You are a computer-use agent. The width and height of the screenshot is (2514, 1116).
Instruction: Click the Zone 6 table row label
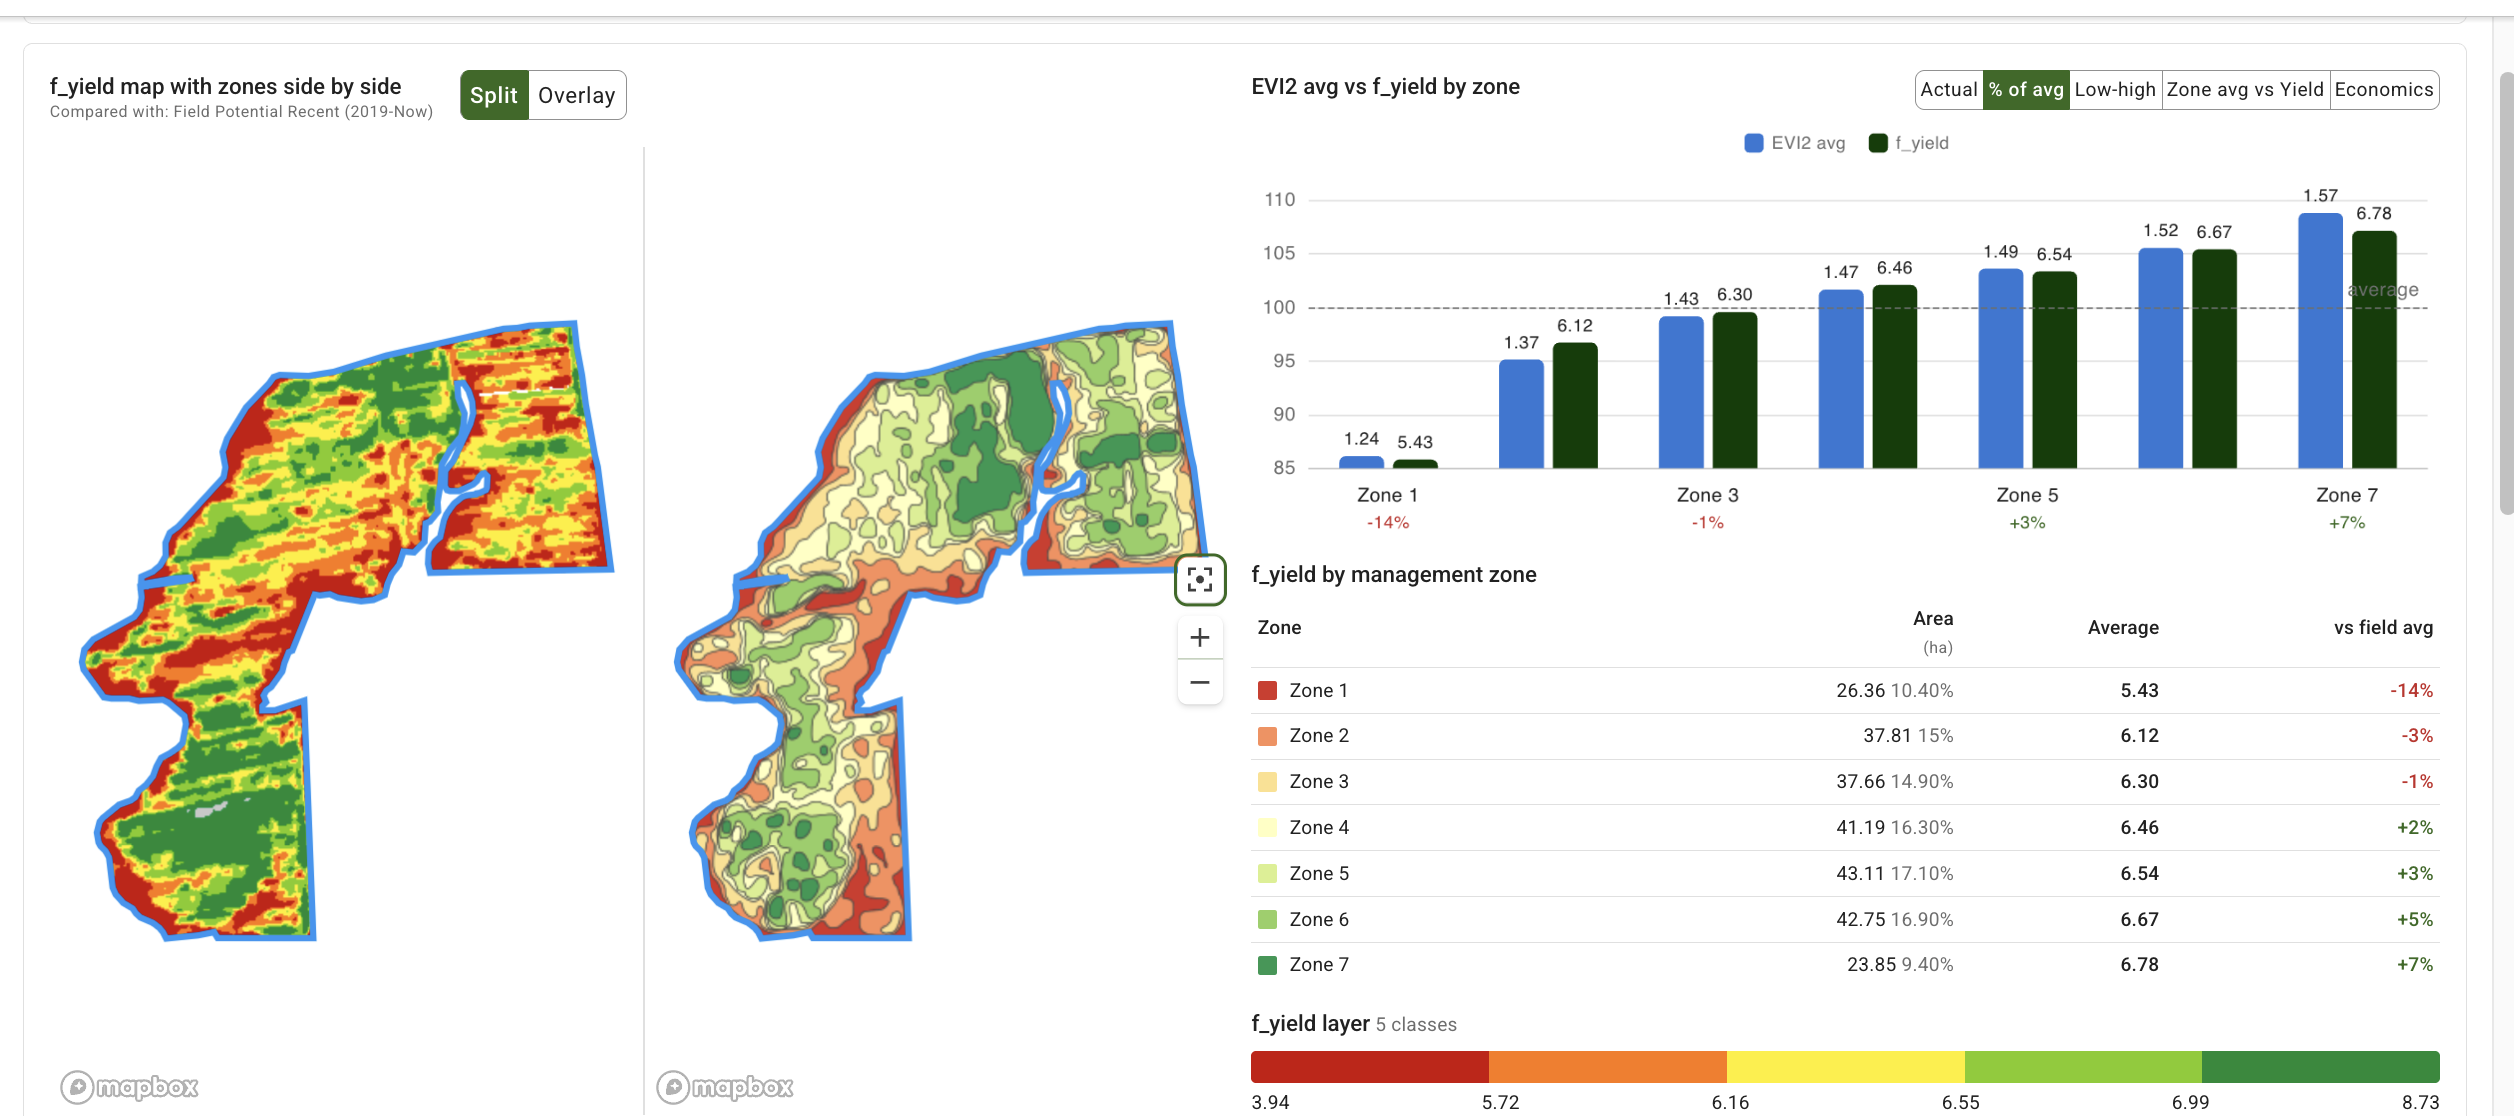point(1319,920)
